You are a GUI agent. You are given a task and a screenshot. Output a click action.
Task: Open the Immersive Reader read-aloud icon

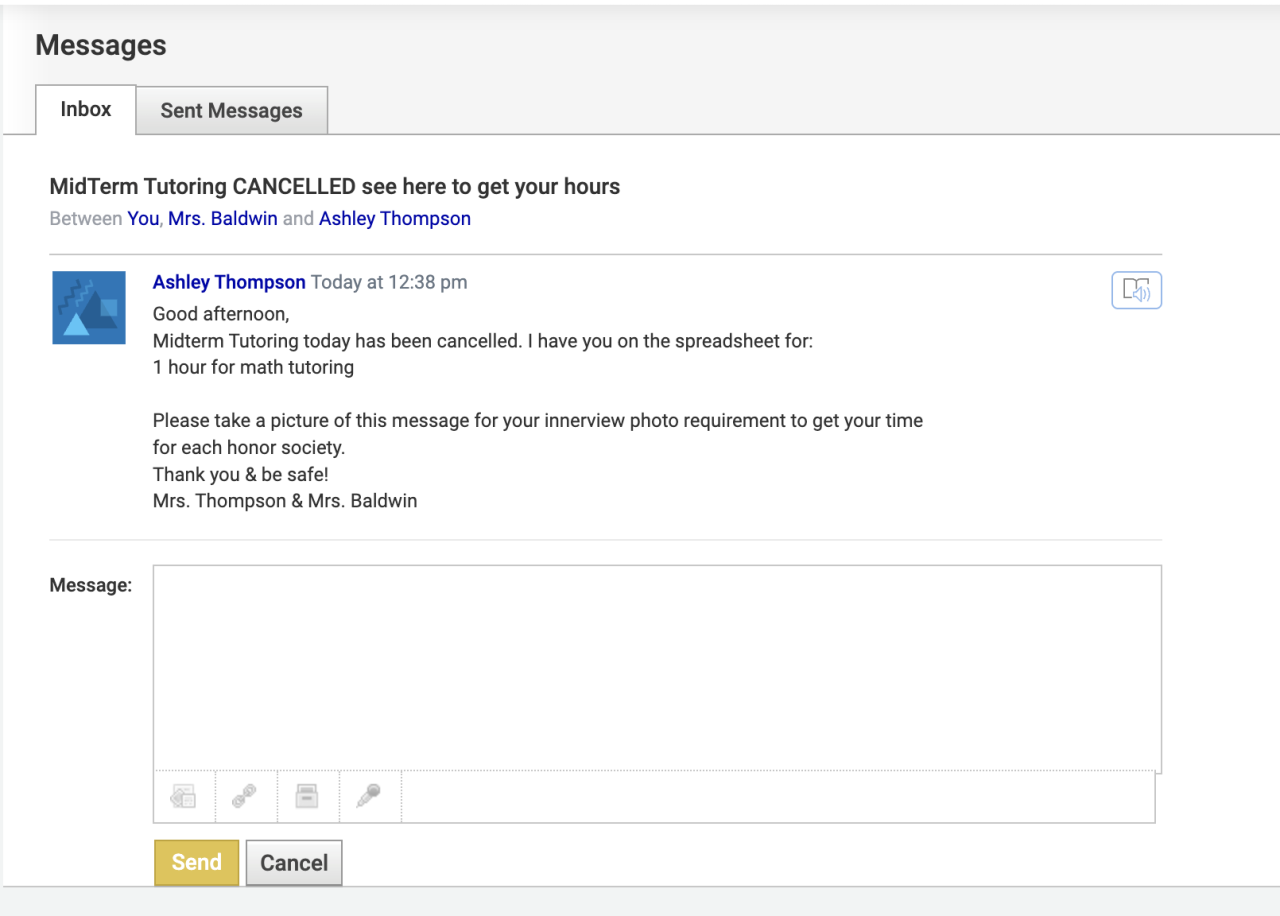(x=1136, y=290)
